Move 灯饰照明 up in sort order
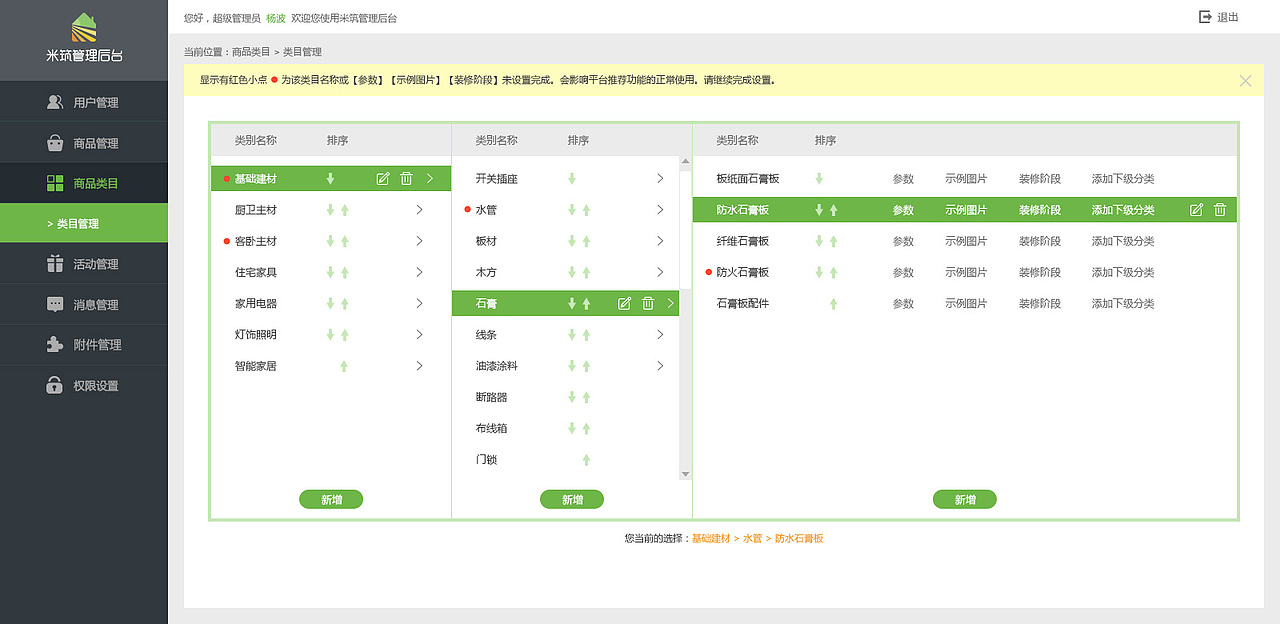The width and height of the screenshot is (1280, 624). (x=344, y=335)
